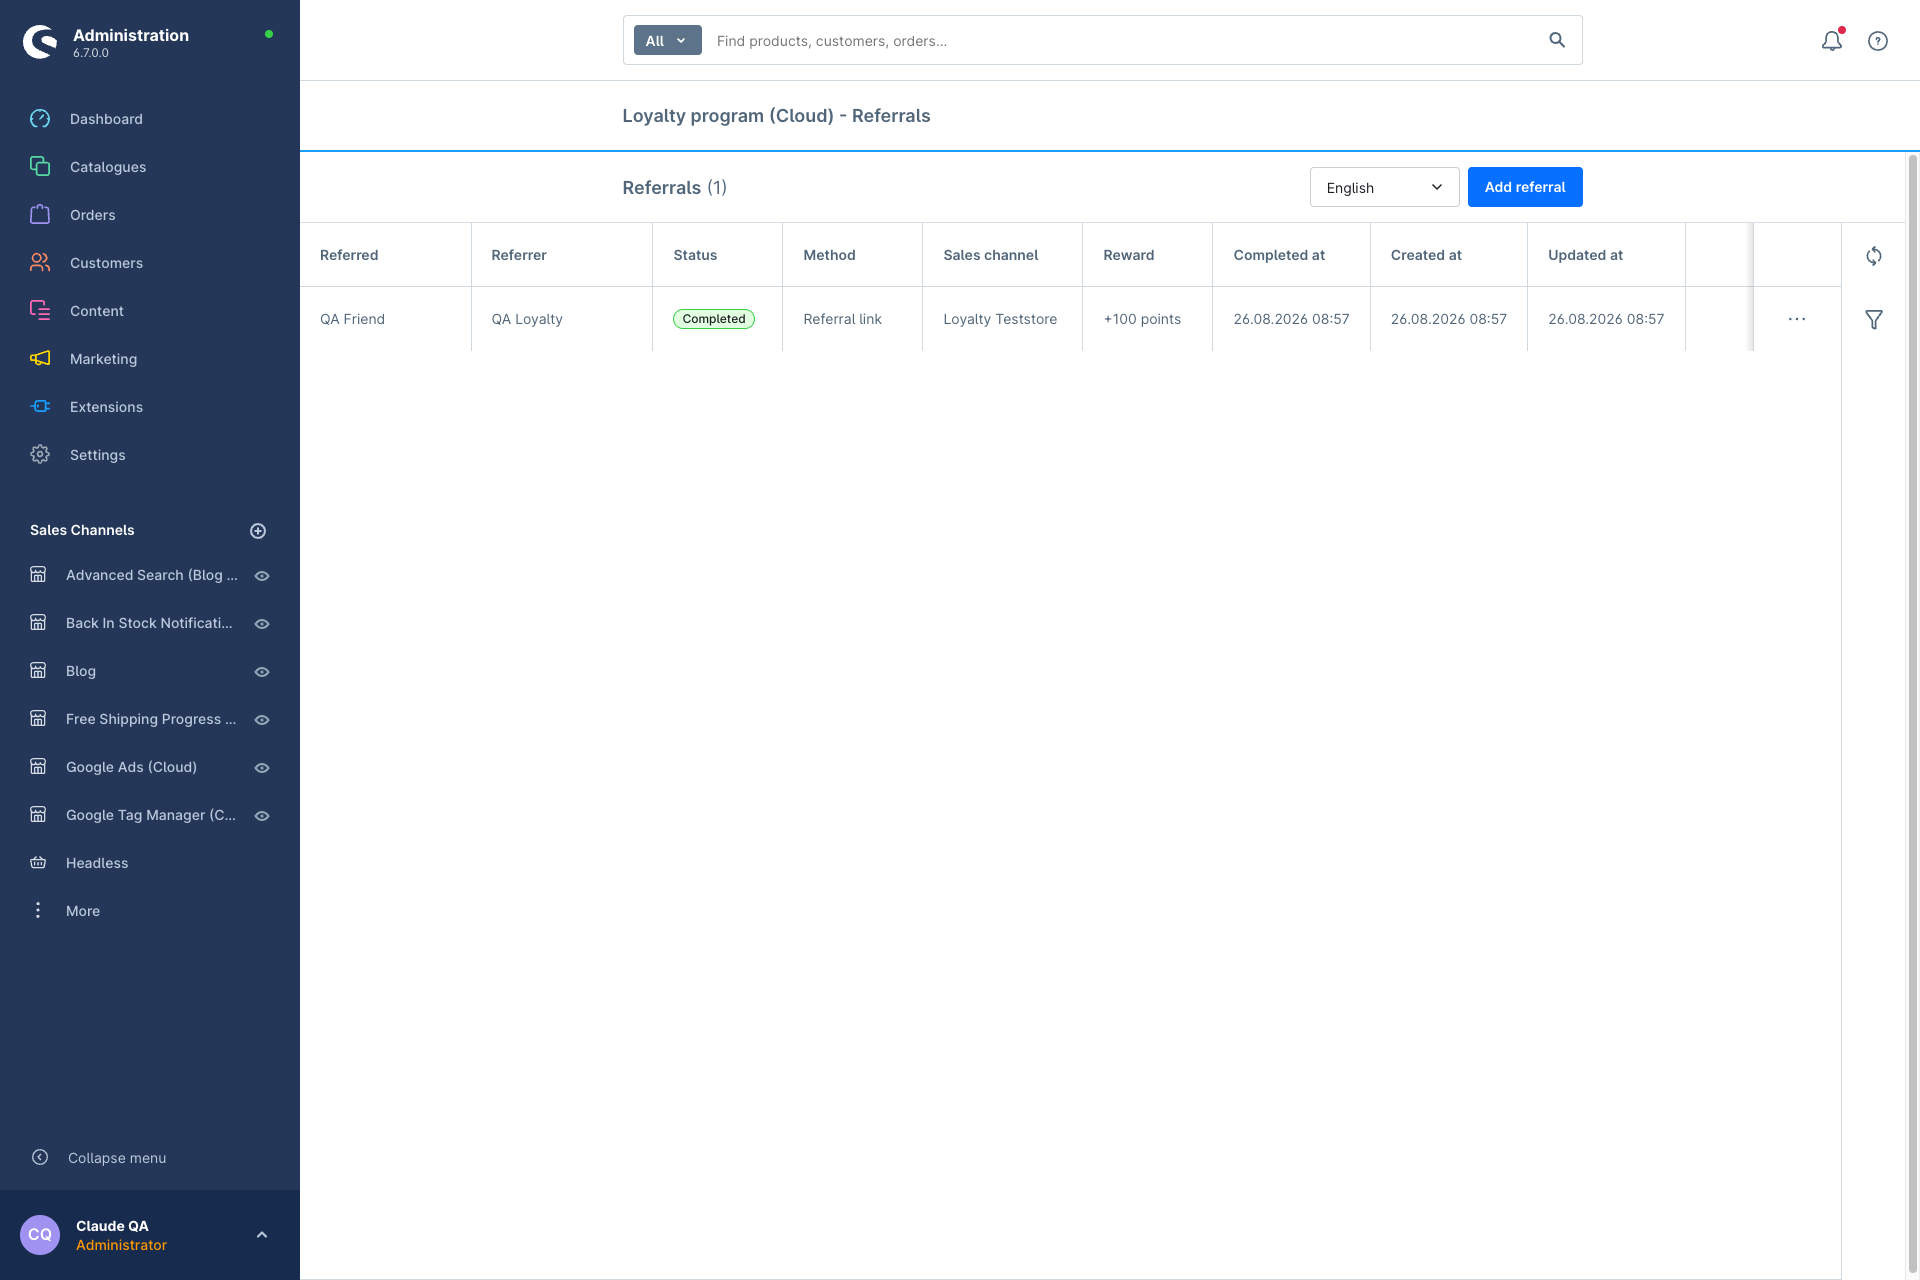
Task: Add a new sales channel plus icon
Action: pos(258,531)
